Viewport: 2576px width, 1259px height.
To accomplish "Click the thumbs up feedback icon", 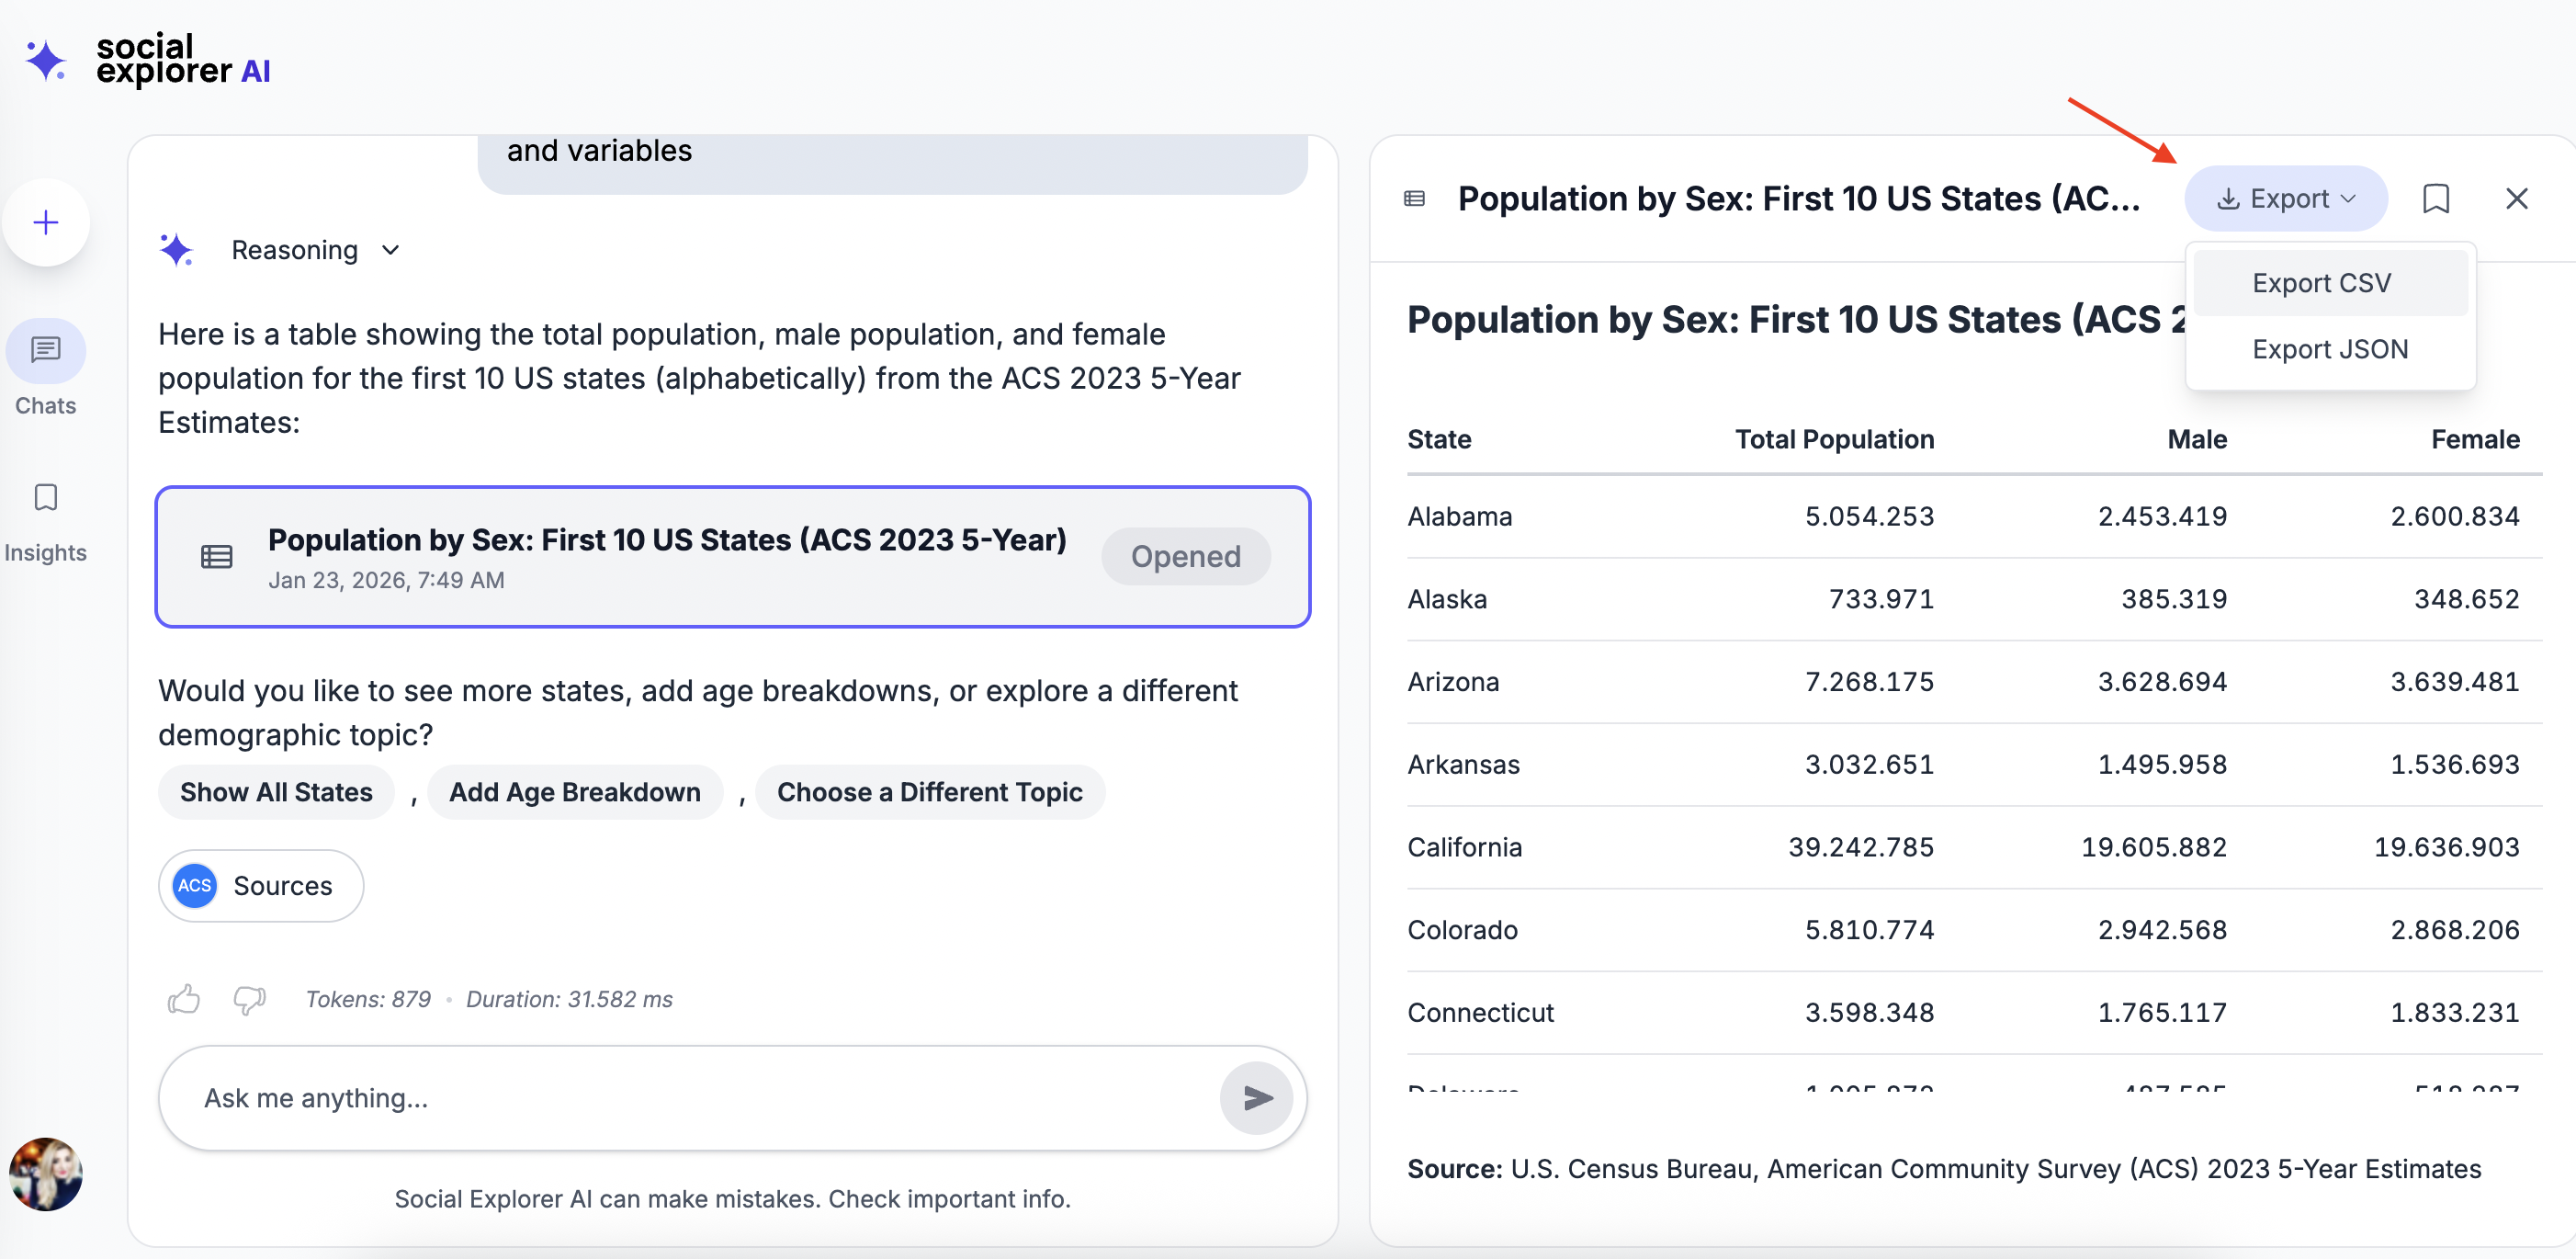I will [184, 999].
